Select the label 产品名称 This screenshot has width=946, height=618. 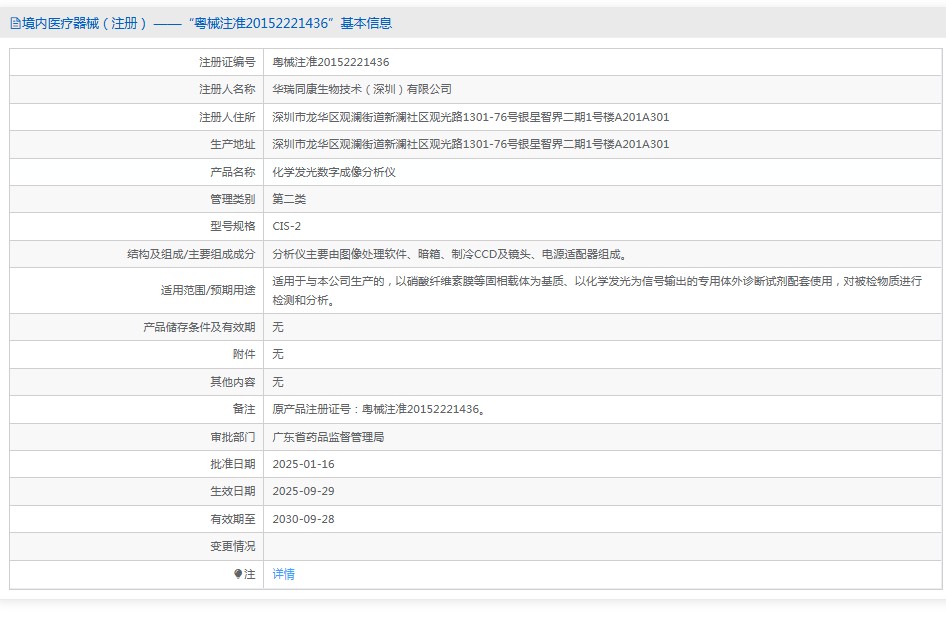pyautogui.click(x=233, y=172)
